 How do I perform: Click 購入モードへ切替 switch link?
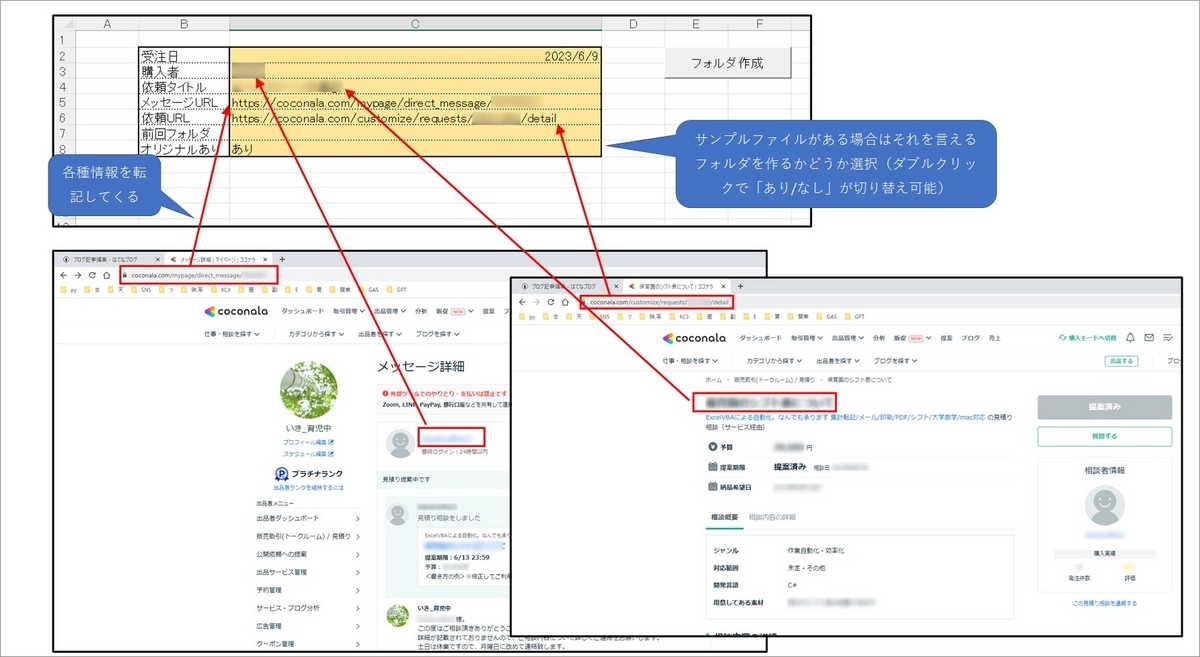1086,339
